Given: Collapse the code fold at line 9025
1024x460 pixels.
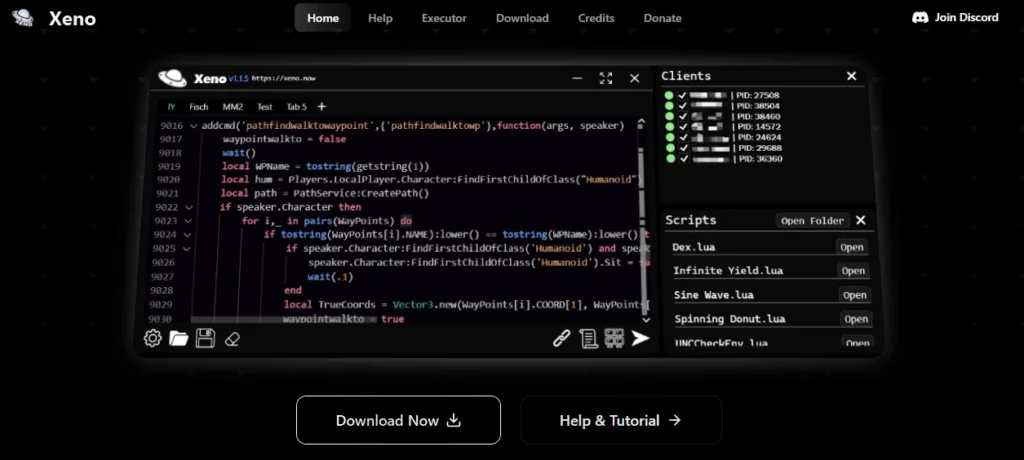Looking at the screenshot, I should (187, 248).
